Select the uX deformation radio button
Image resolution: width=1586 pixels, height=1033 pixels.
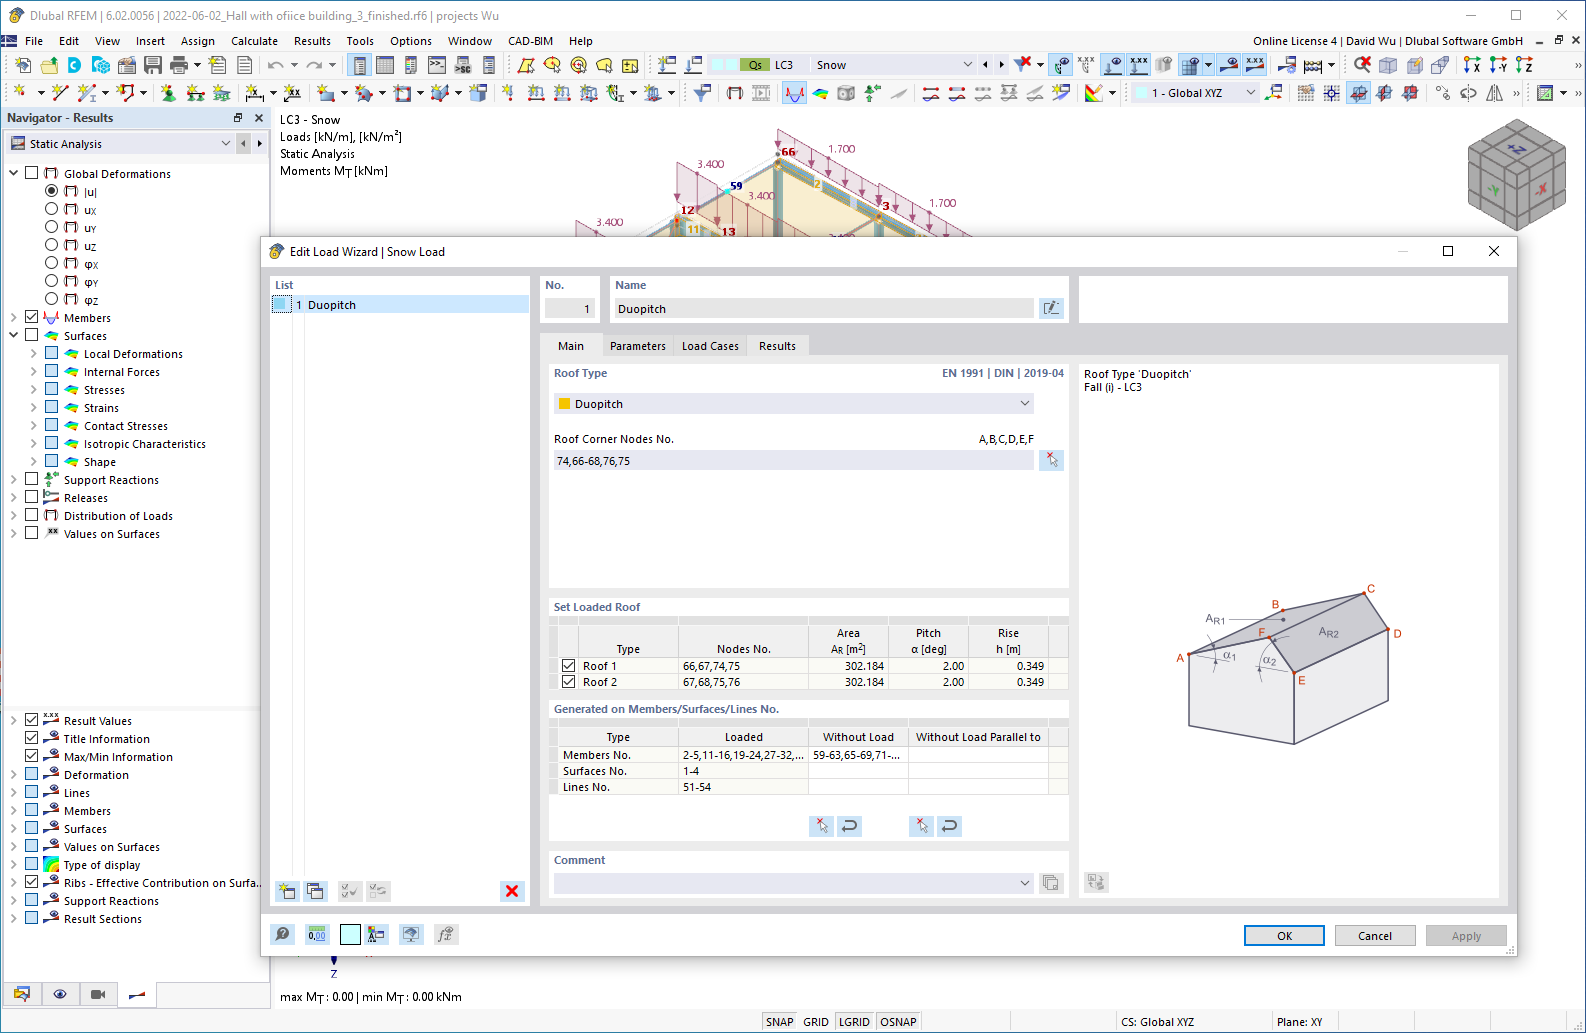click(51, 209)
